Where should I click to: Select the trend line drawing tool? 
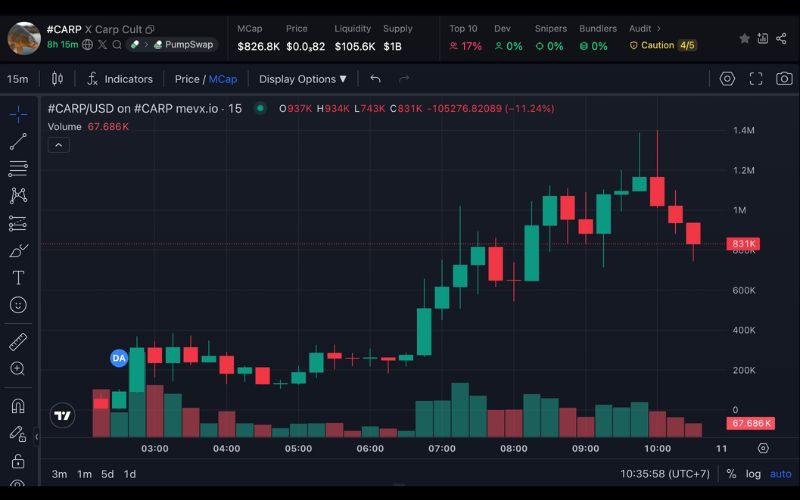coord(18,141)
